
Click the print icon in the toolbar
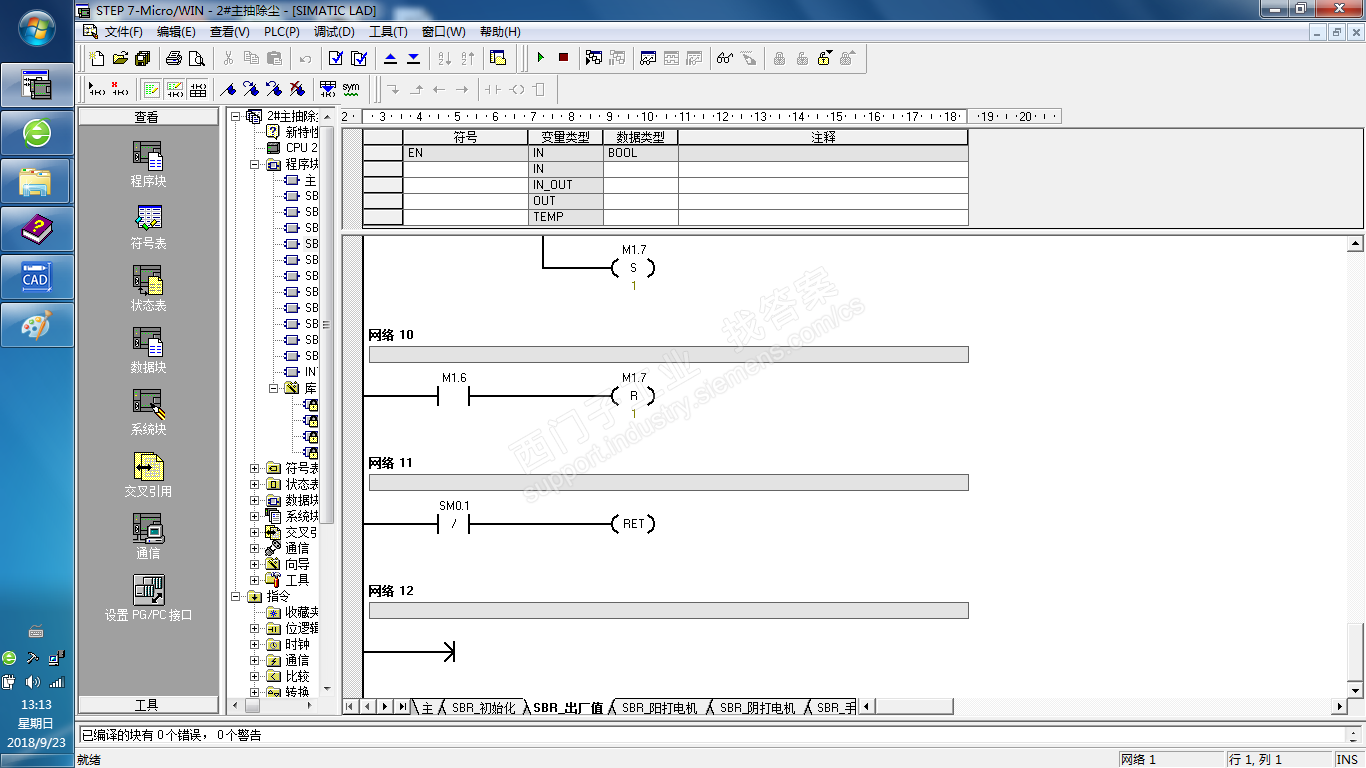pyautogui.click(x=174, y=58)
